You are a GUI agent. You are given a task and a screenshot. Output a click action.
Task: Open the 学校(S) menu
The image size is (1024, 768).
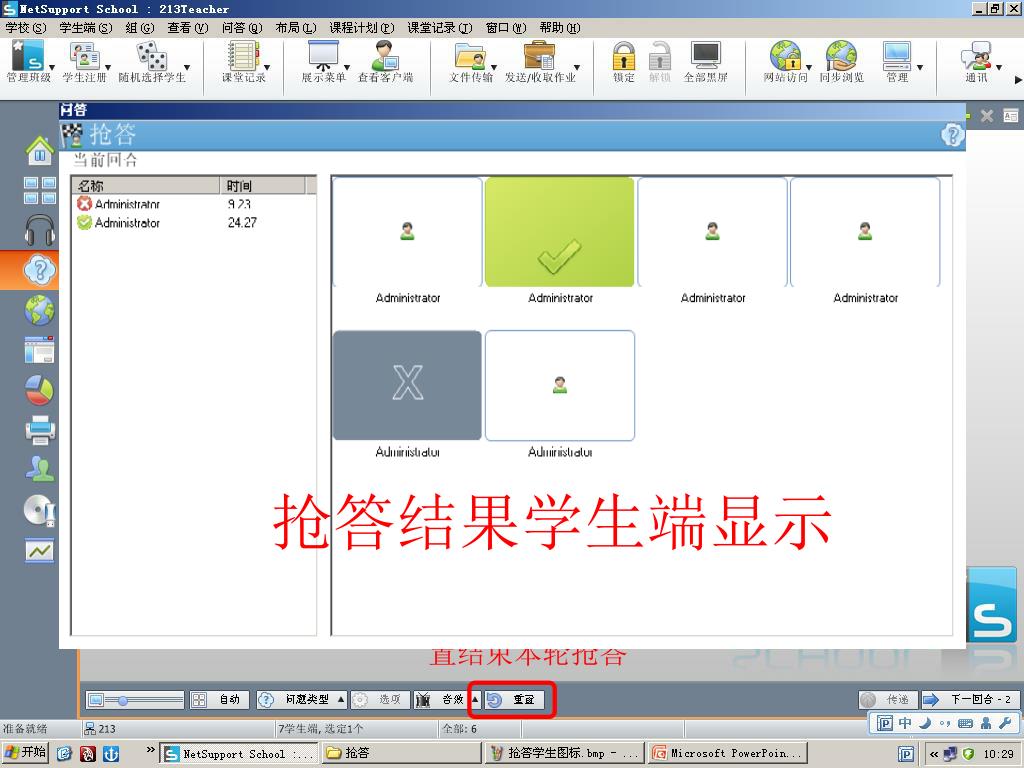coord(26,27)
